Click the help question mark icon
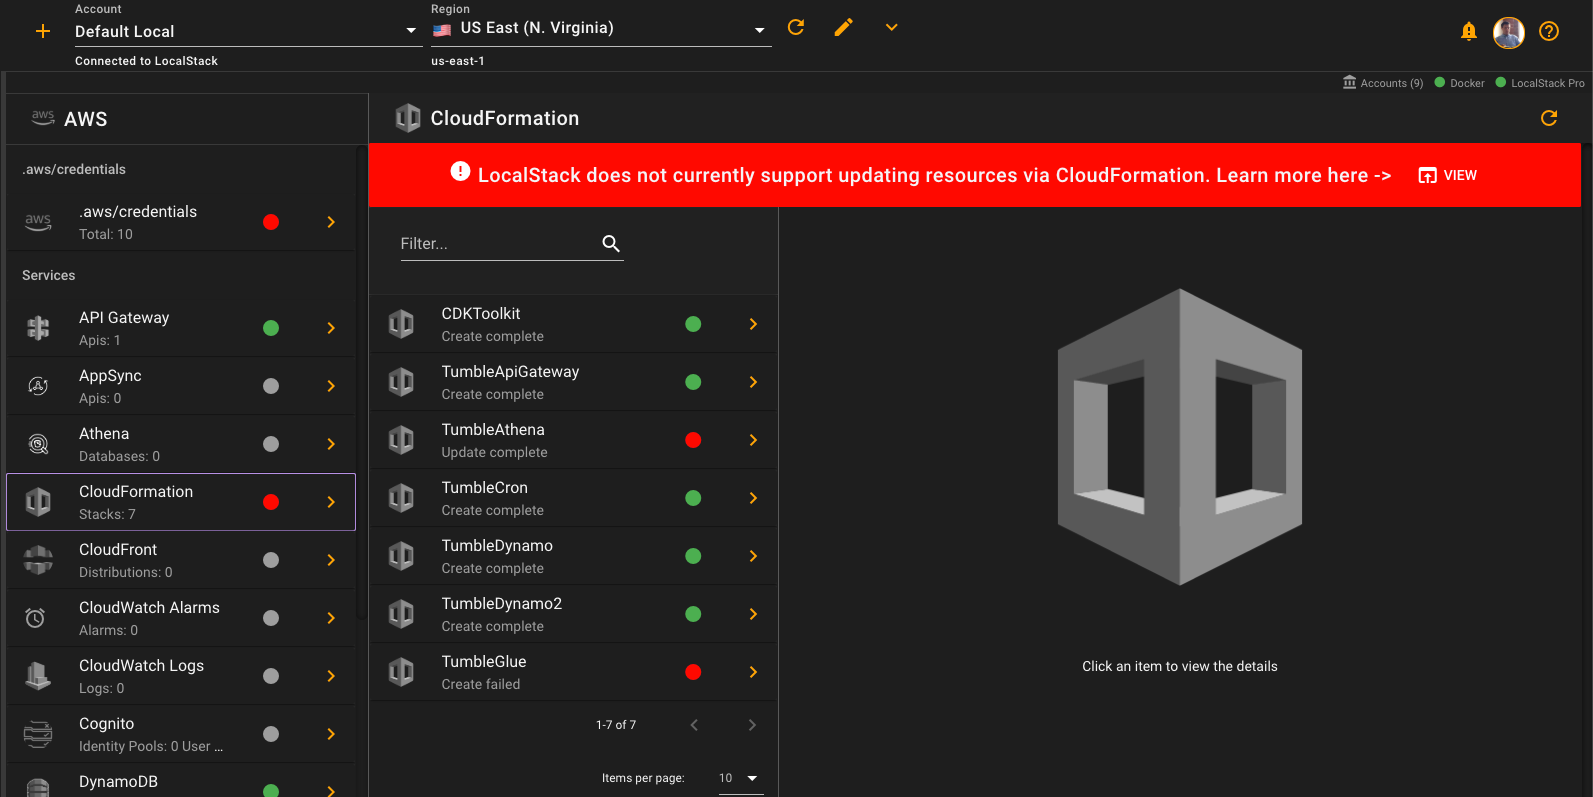Image resolution: width=1593 pixels, height=797 pixels. 1549,31
